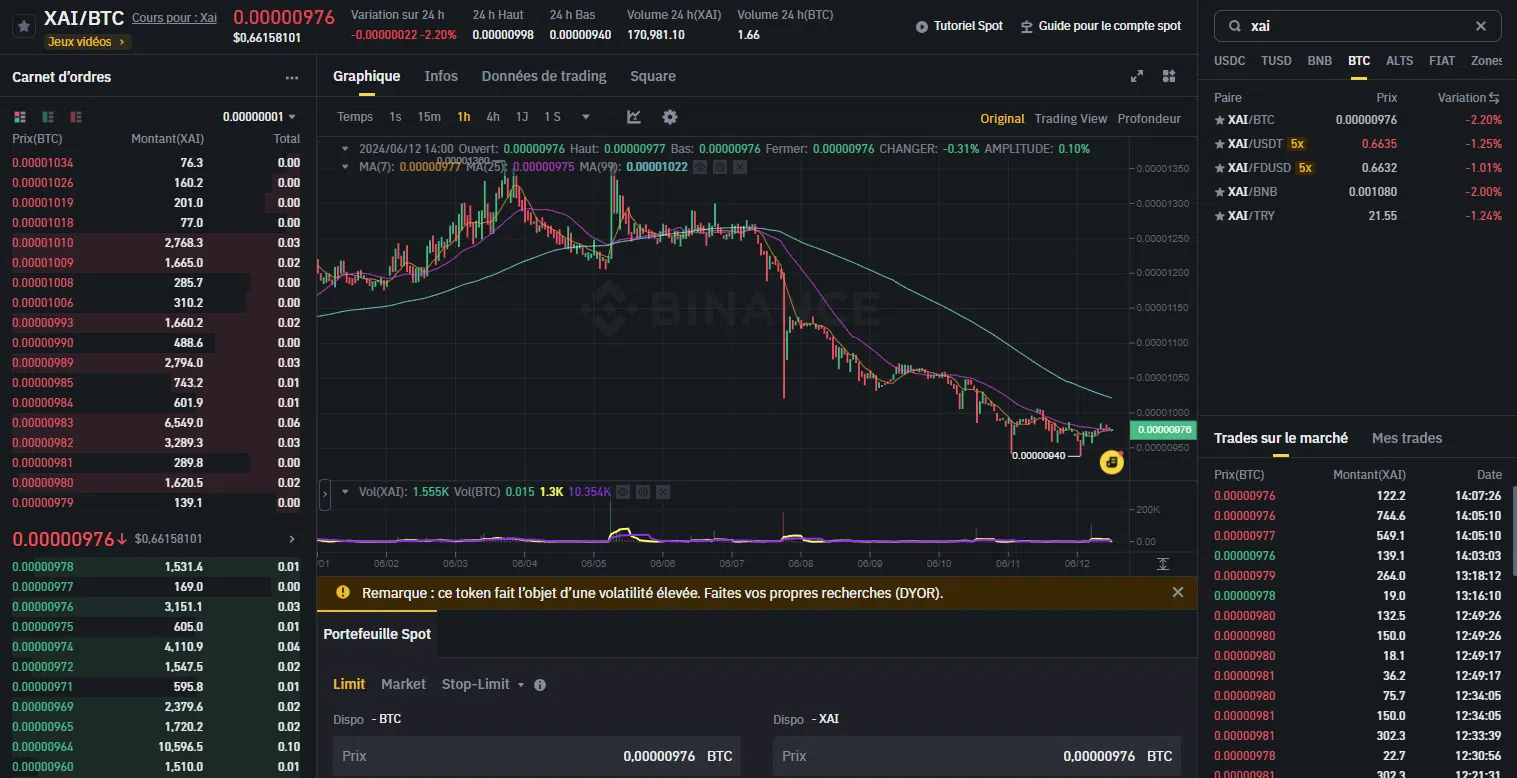Click the yellow floating calculator button
Screen dimensions: 1517x778
pos(1112,462)
